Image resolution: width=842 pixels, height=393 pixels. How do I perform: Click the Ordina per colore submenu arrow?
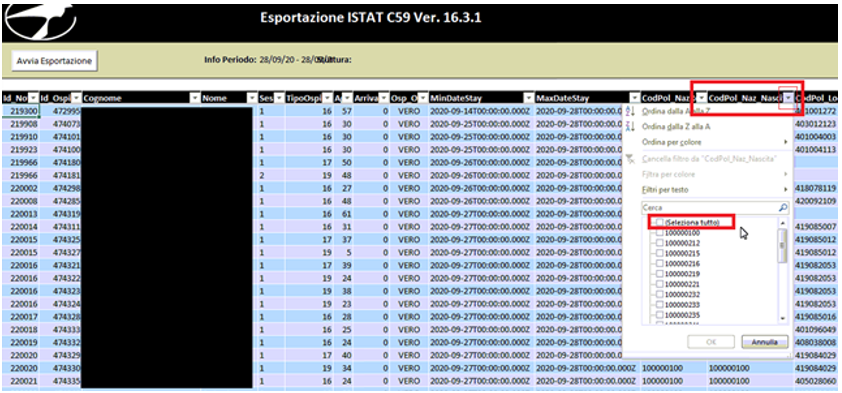tap(786, 142)
